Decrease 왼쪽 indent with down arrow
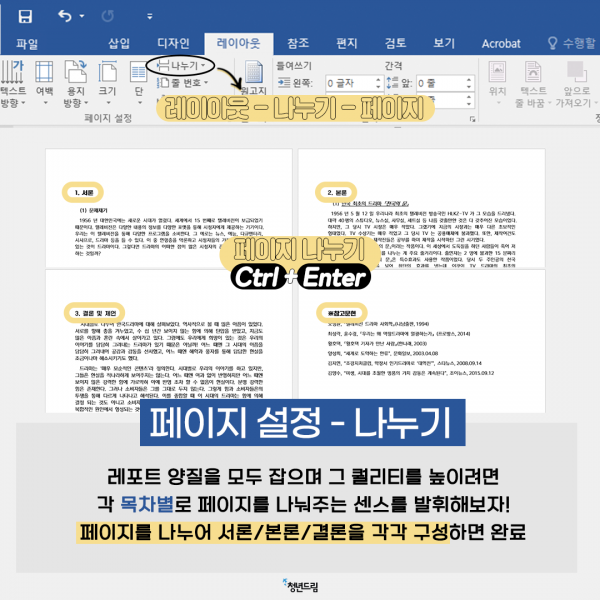 [x=378, y=87]
